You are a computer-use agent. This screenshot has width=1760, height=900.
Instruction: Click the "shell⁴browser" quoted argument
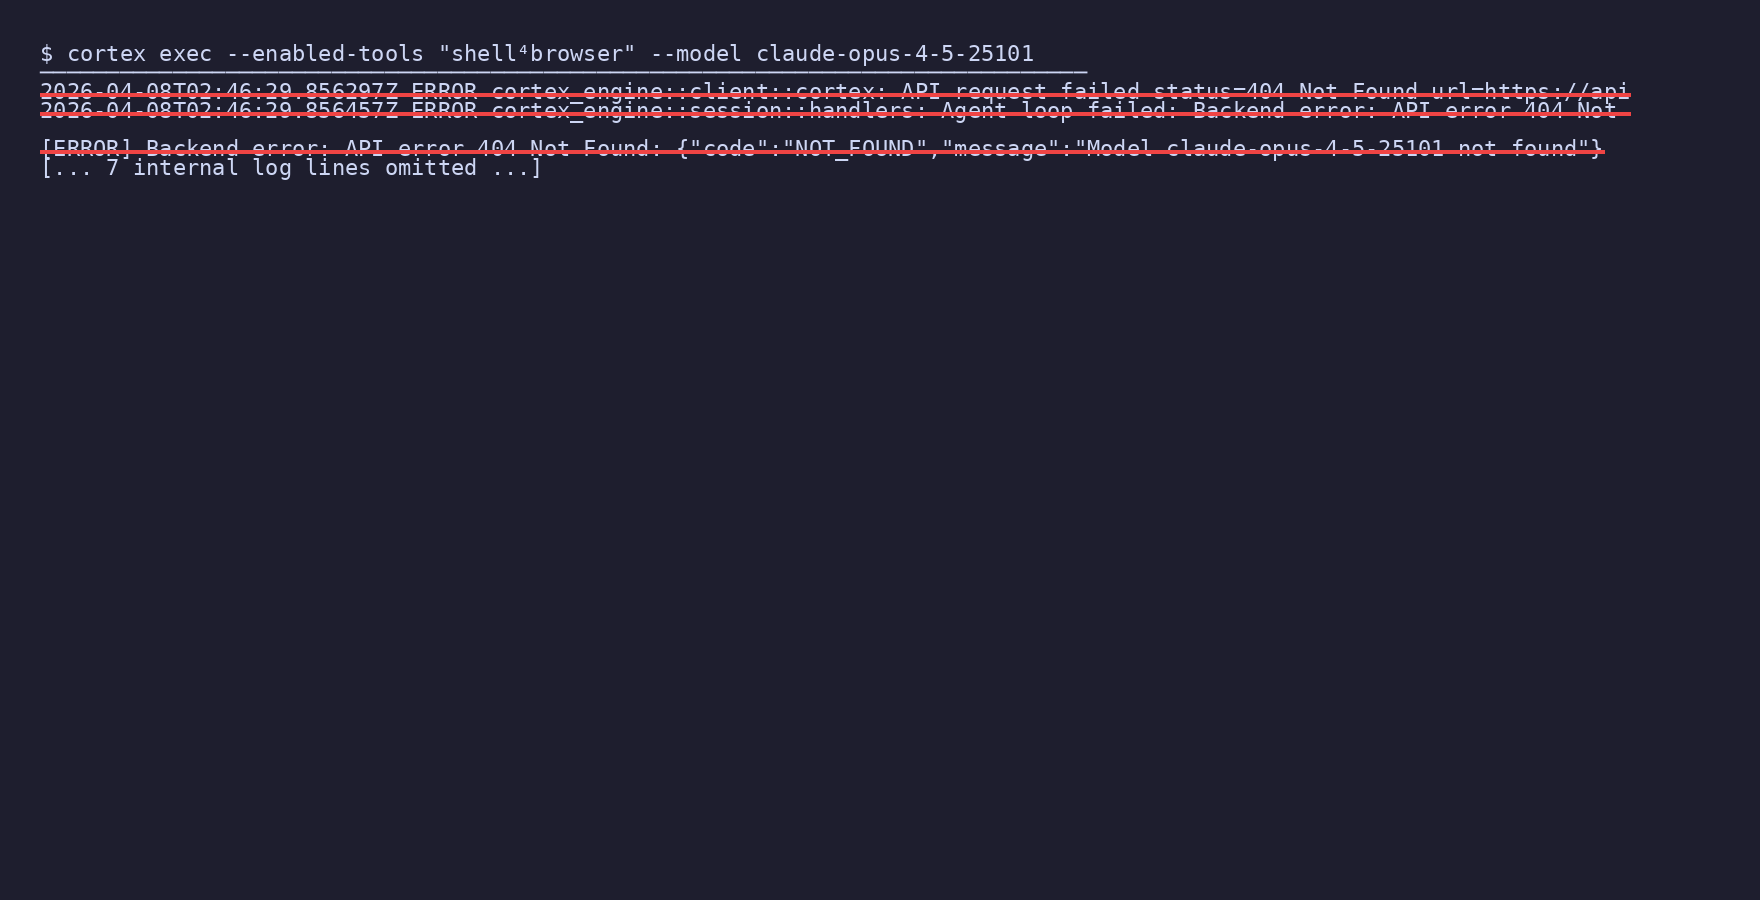537,54
